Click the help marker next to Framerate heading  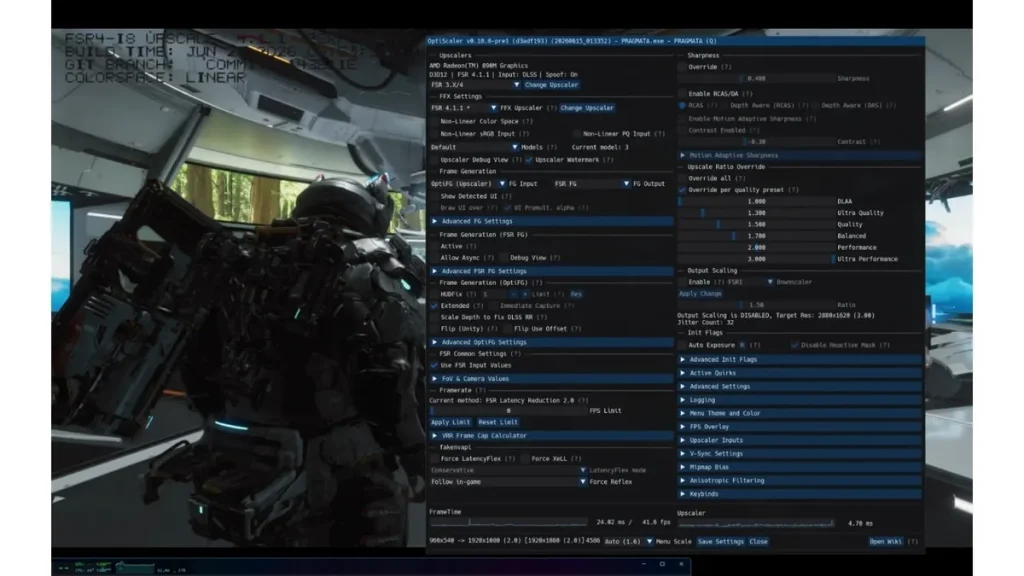pyautogui.click(x=480, y=390)
